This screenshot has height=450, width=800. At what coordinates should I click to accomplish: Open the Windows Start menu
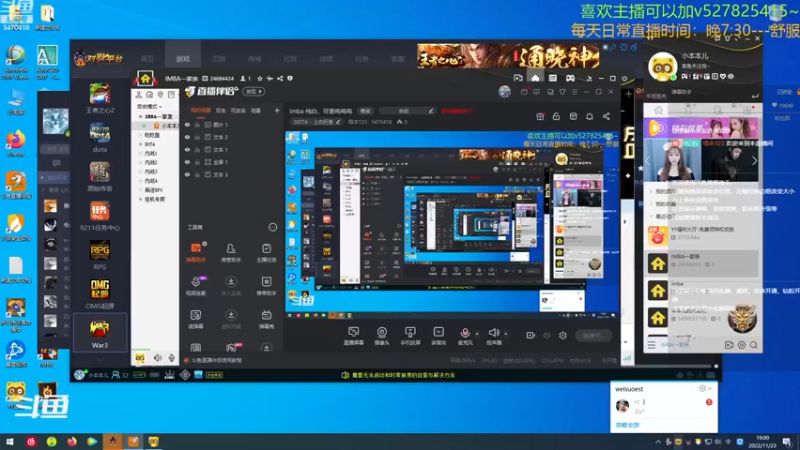[x=10, y=441]
